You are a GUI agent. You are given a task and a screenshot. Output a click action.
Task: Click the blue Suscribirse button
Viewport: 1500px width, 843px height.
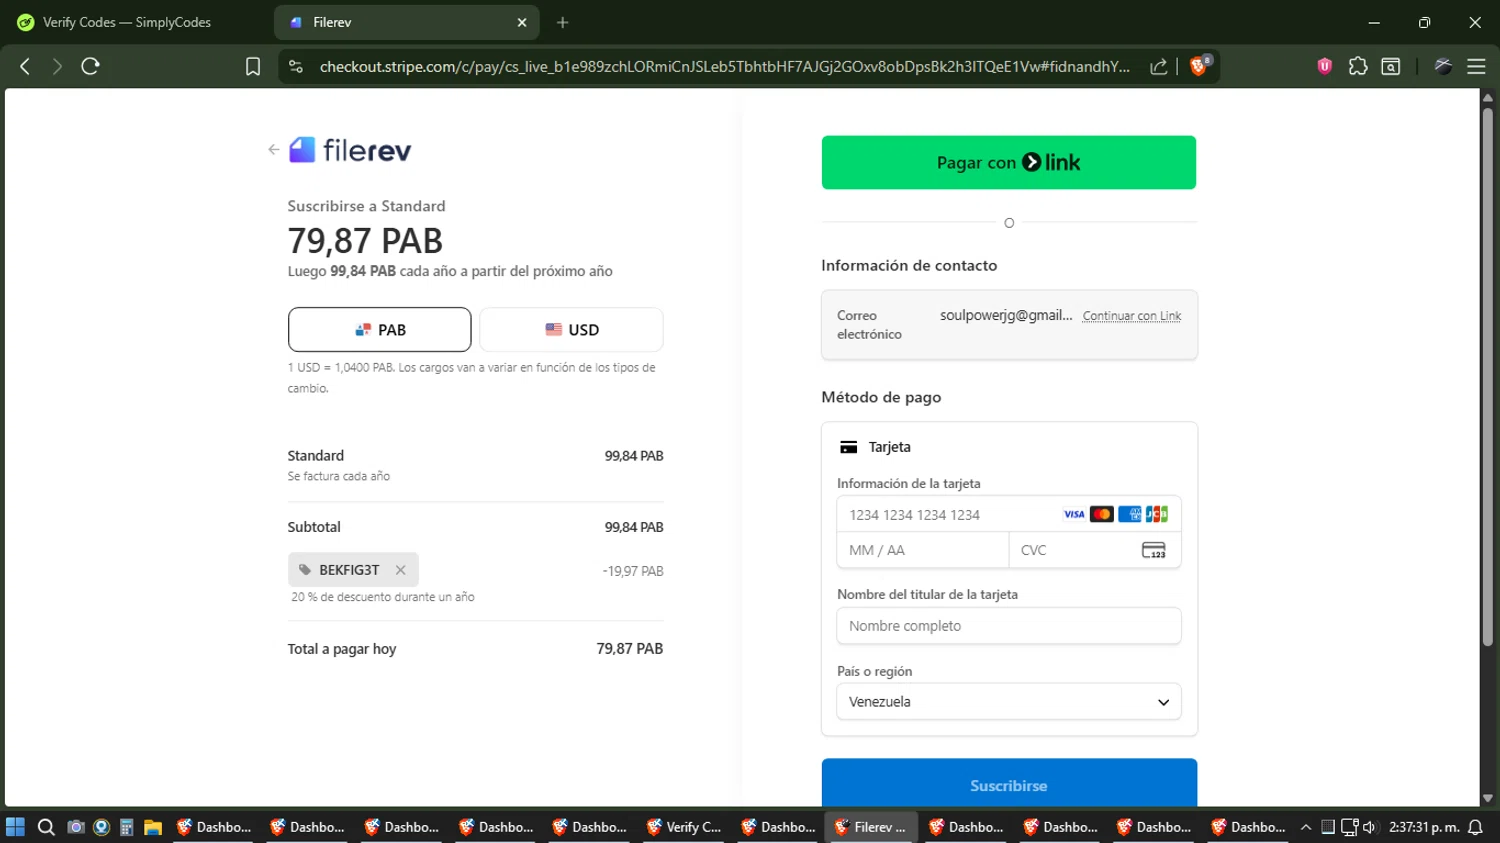coord(1009,785)
